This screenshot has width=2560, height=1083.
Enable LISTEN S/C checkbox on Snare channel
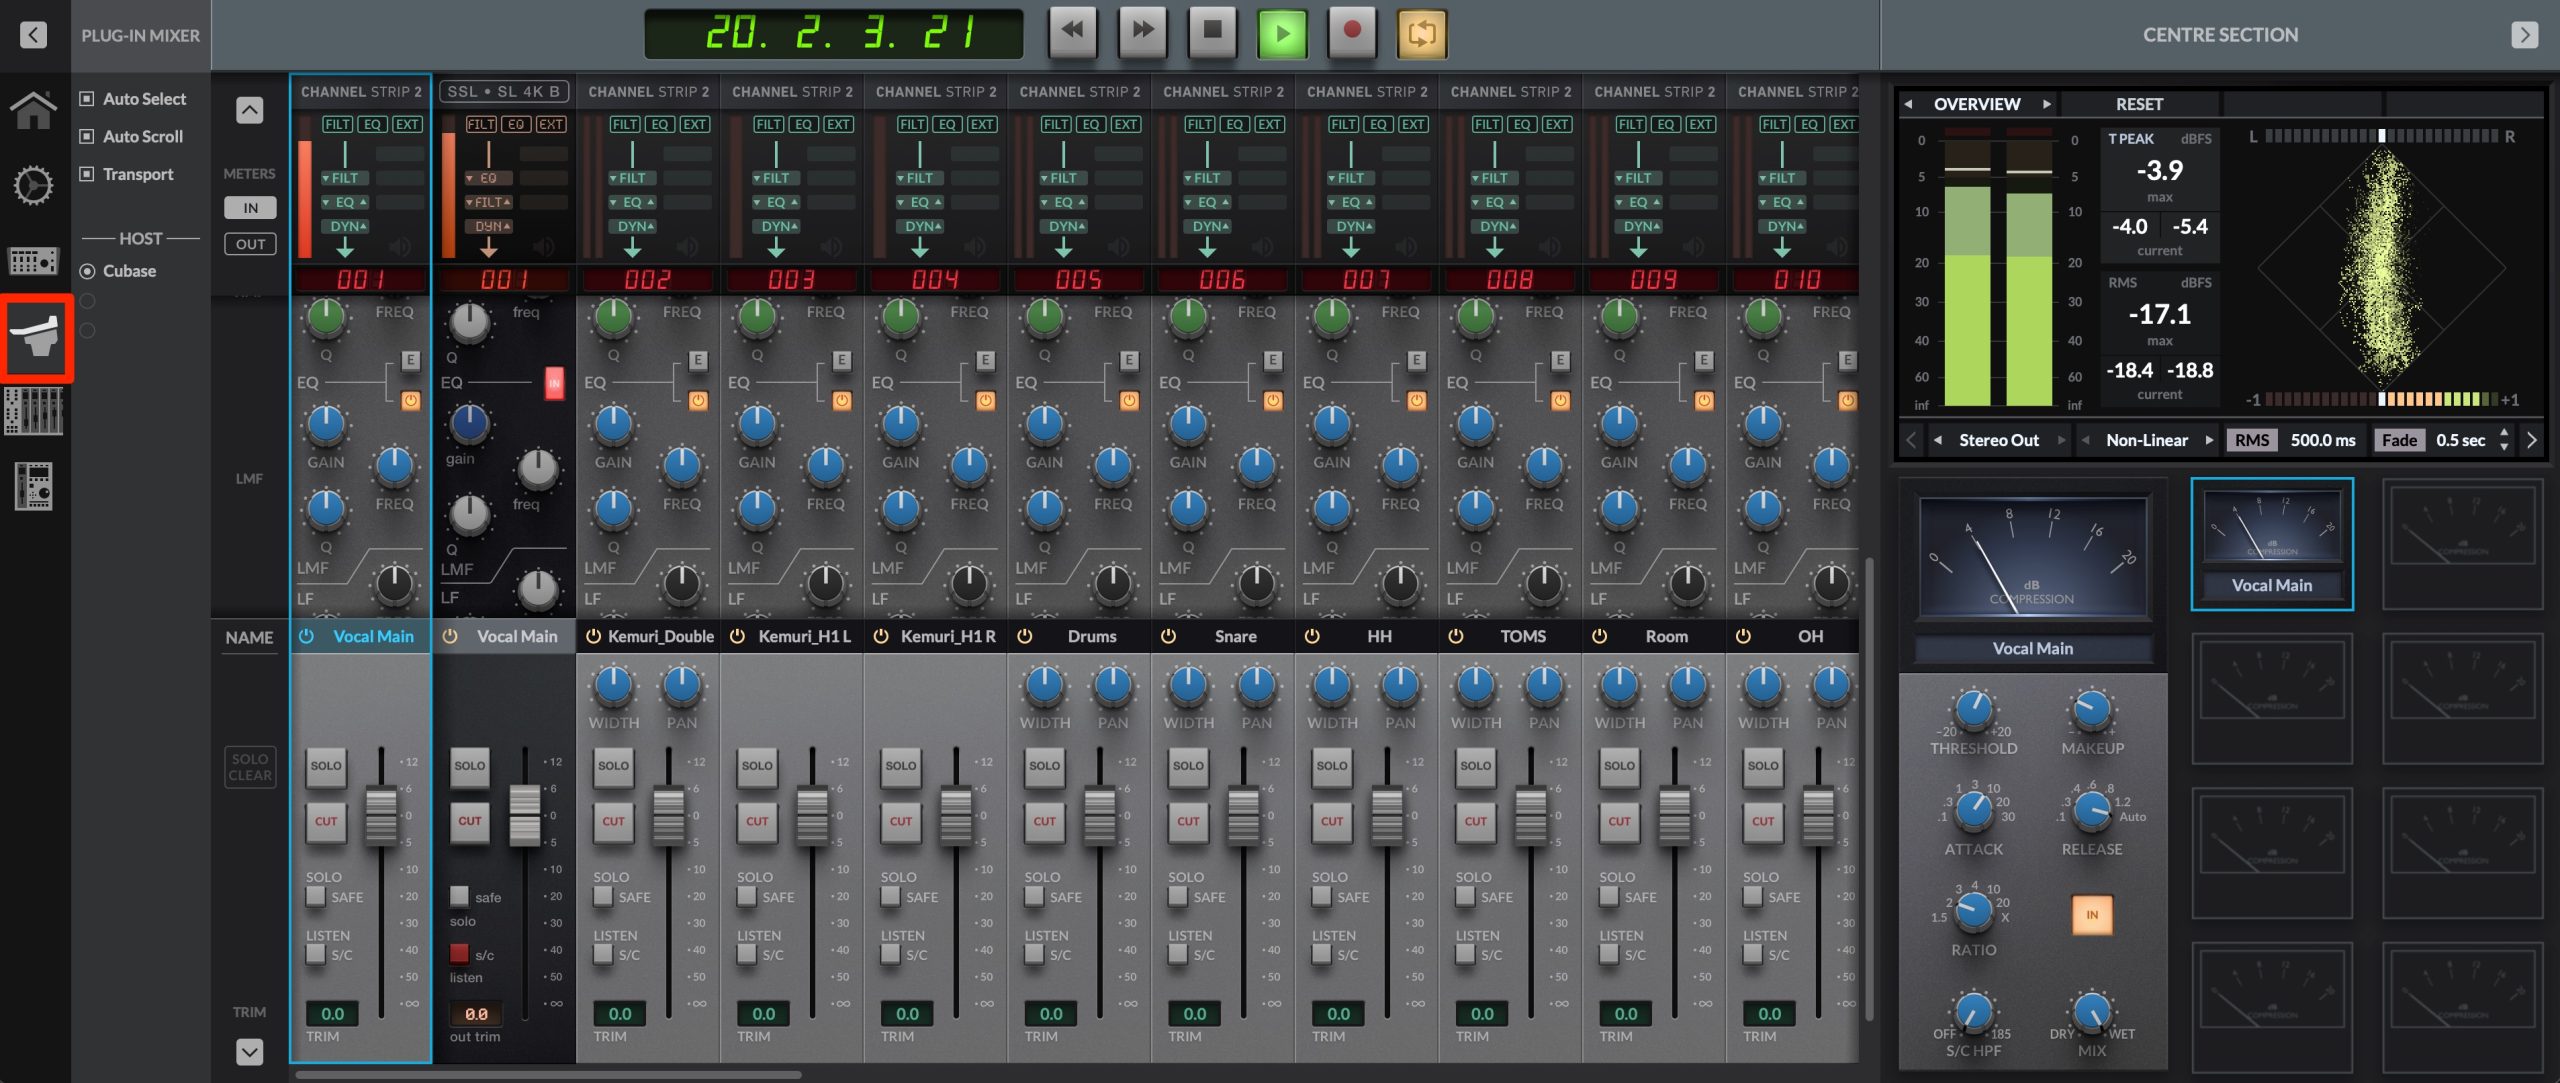pyautogui.click(x=1178, y=954)
